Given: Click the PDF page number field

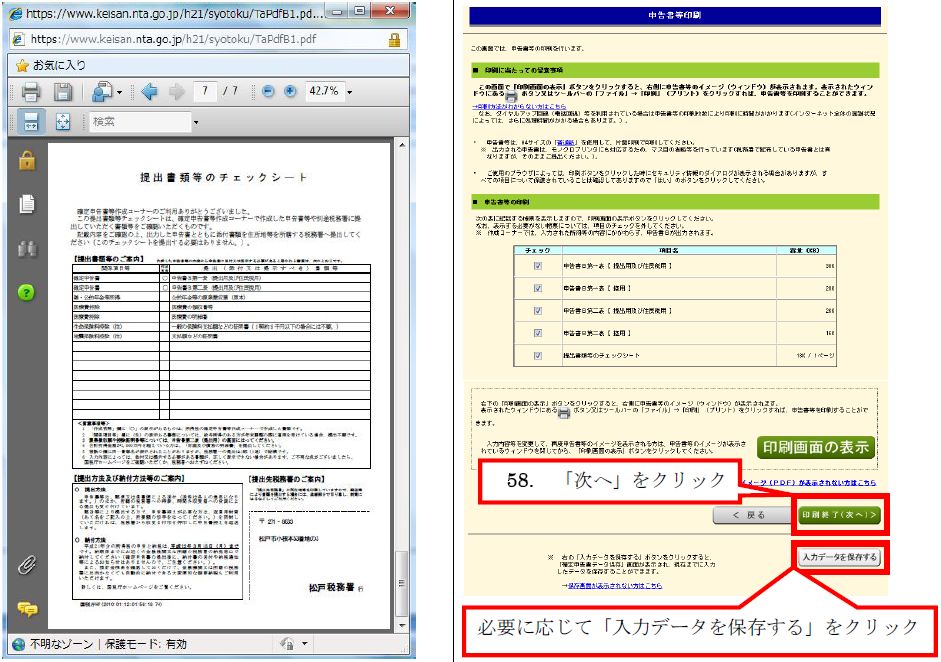Looking at the screenshot, I should coord(206,92).
